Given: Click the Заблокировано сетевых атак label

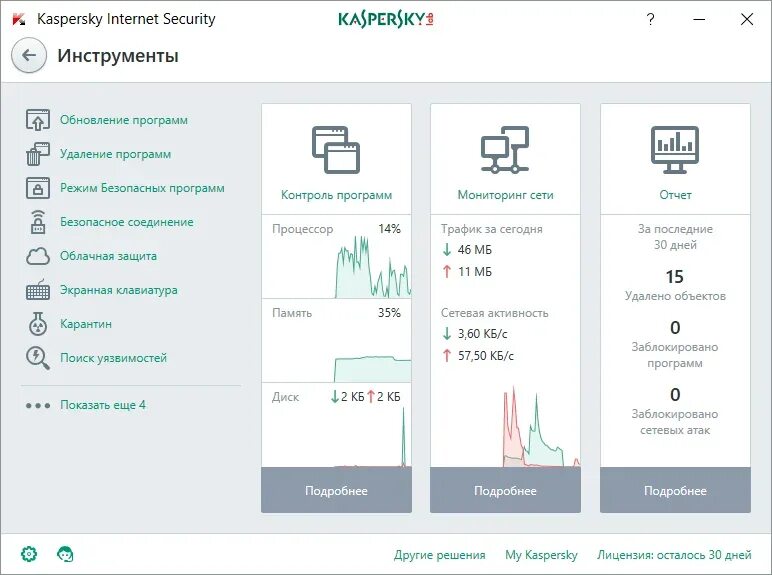Looking at the screenshot, I should 675,422.
